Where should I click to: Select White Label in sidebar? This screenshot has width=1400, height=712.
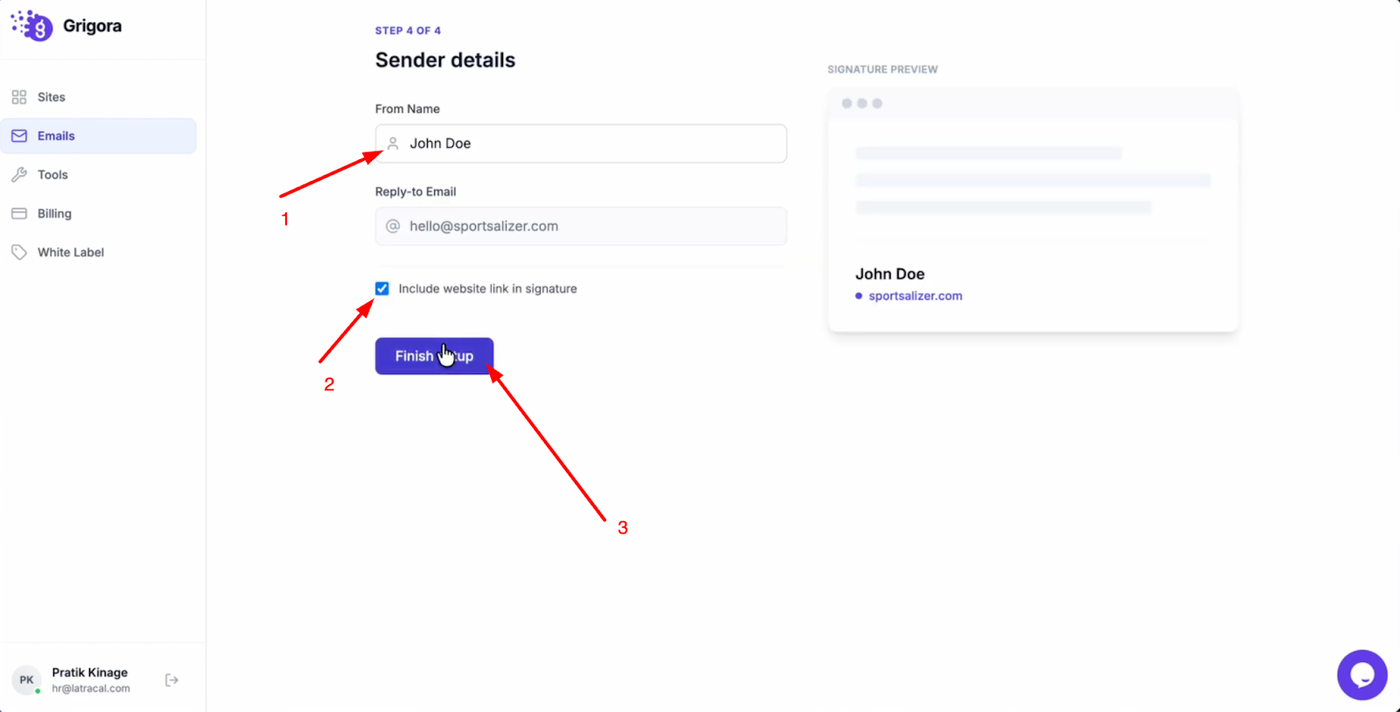(70, 253)
